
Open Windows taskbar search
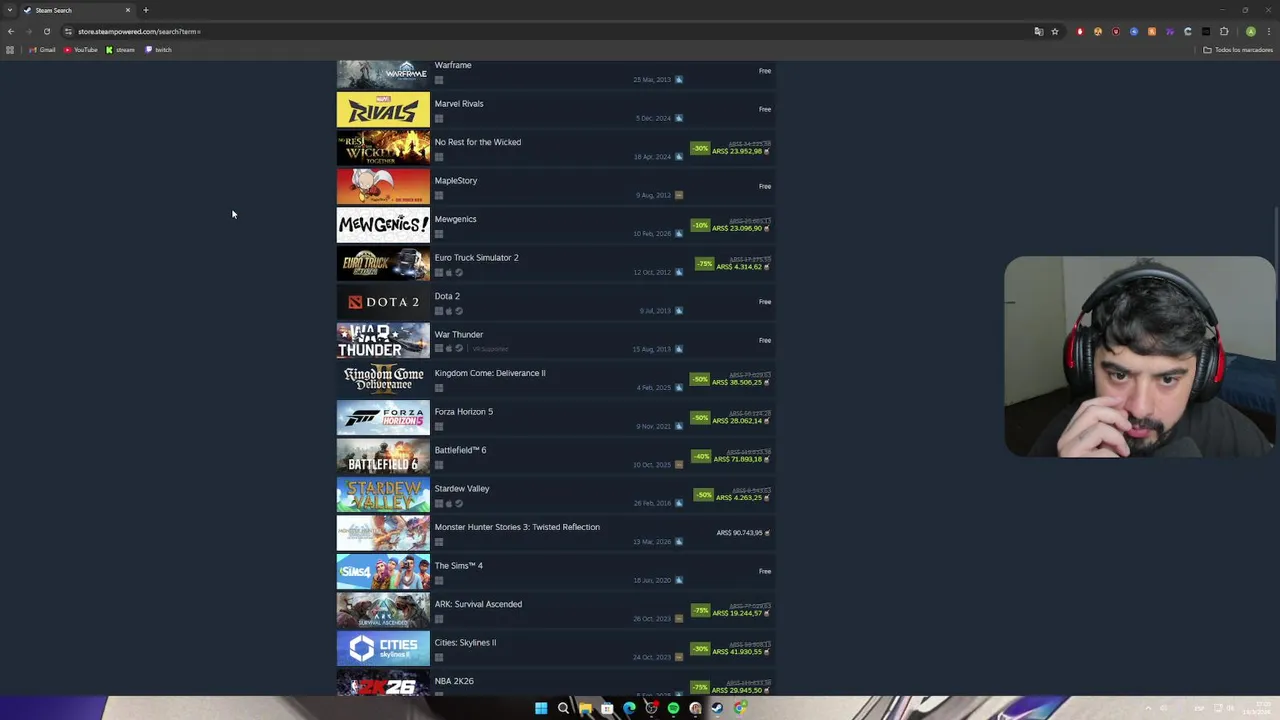pyautogui.click(x=563, y=708)
